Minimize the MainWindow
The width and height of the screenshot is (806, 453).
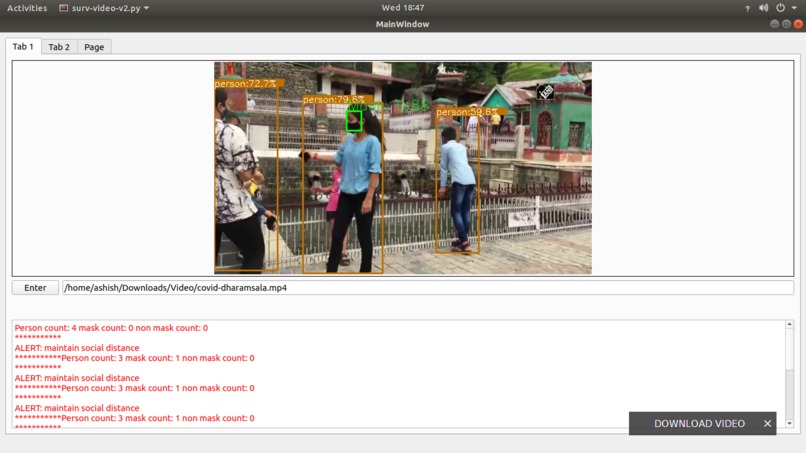click(774, 24)
